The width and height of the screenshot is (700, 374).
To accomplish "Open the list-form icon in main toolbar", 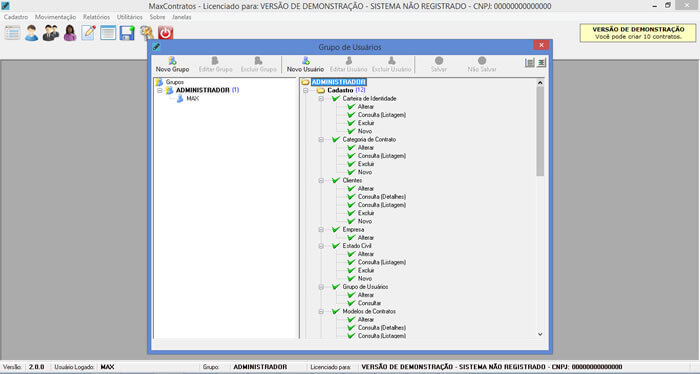I will coord(12,33).
